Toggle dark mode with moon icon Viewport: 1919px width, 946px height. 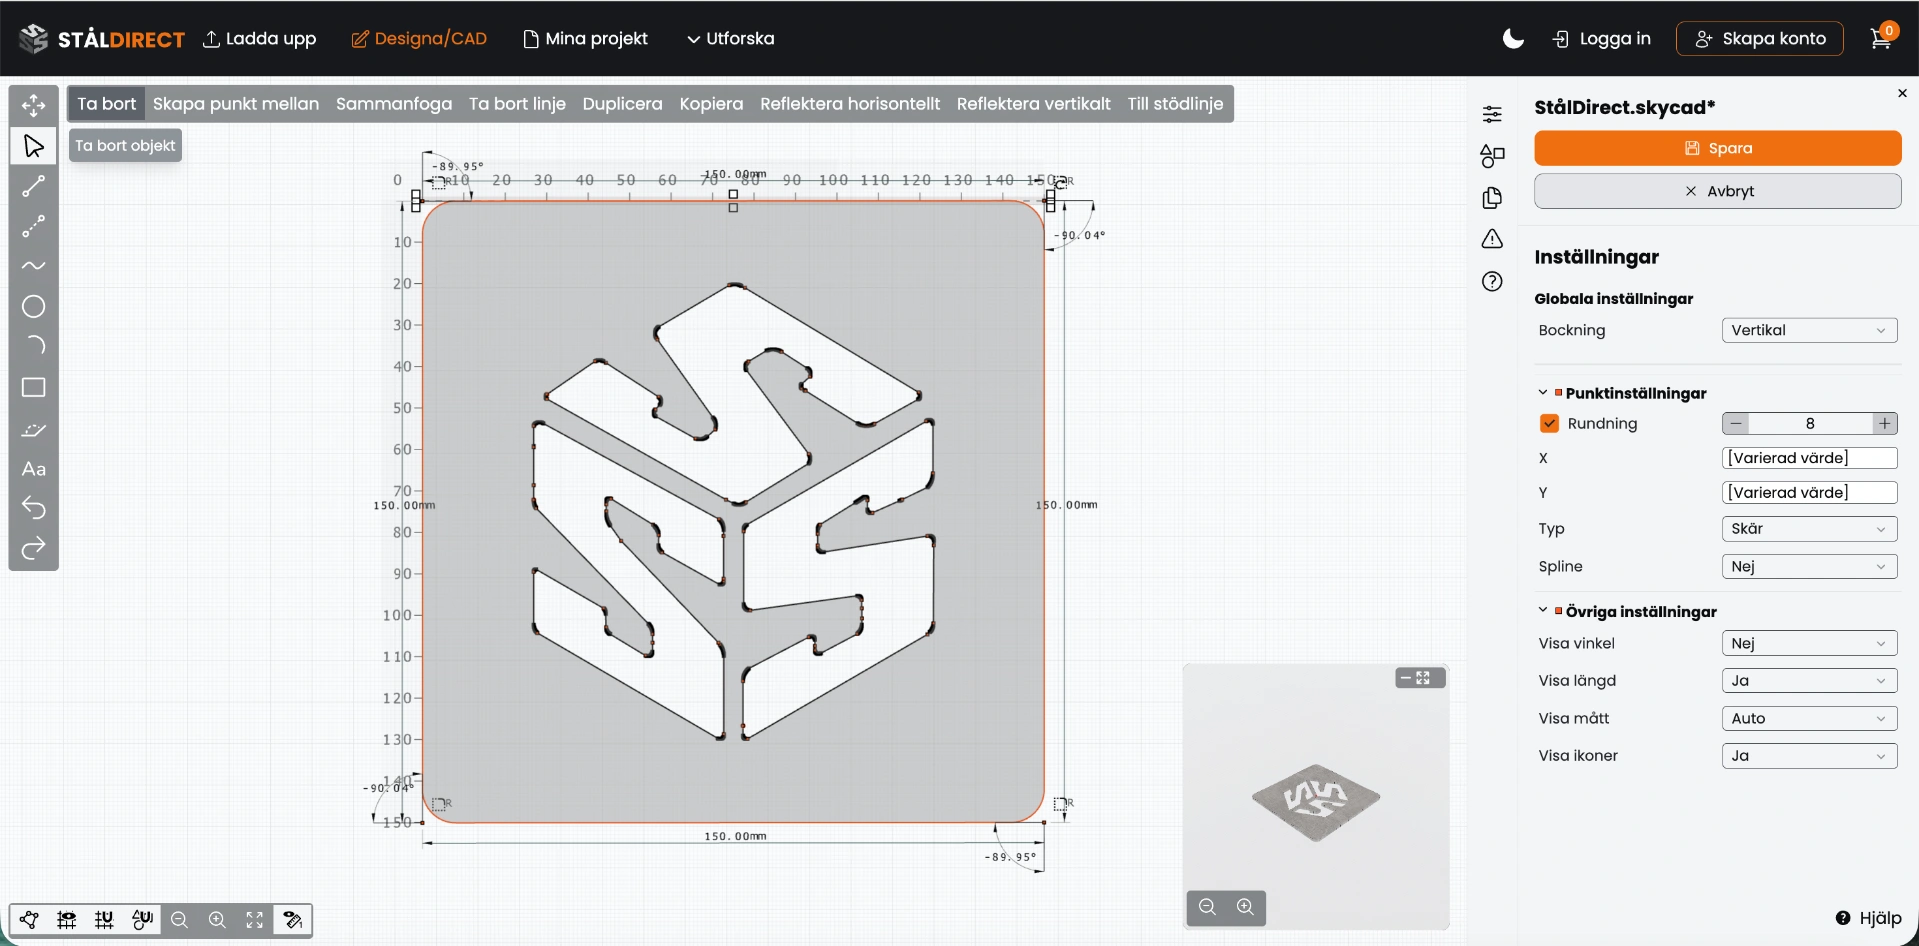(1513, 38)
